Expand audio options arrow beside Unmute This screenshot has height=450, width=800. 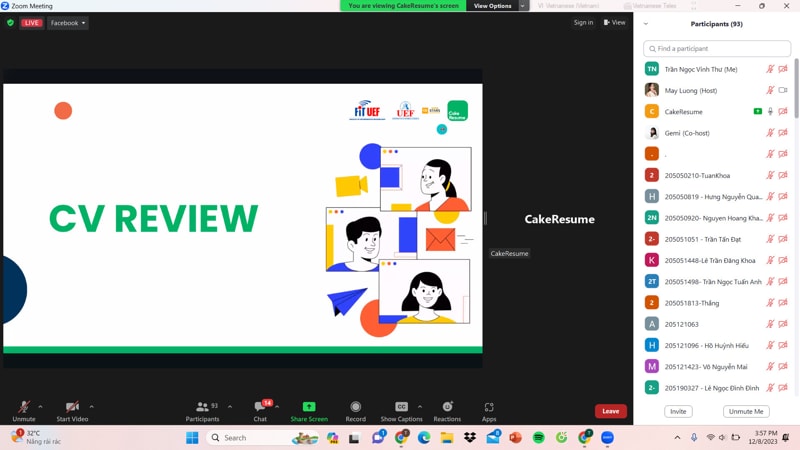[40, 406]
